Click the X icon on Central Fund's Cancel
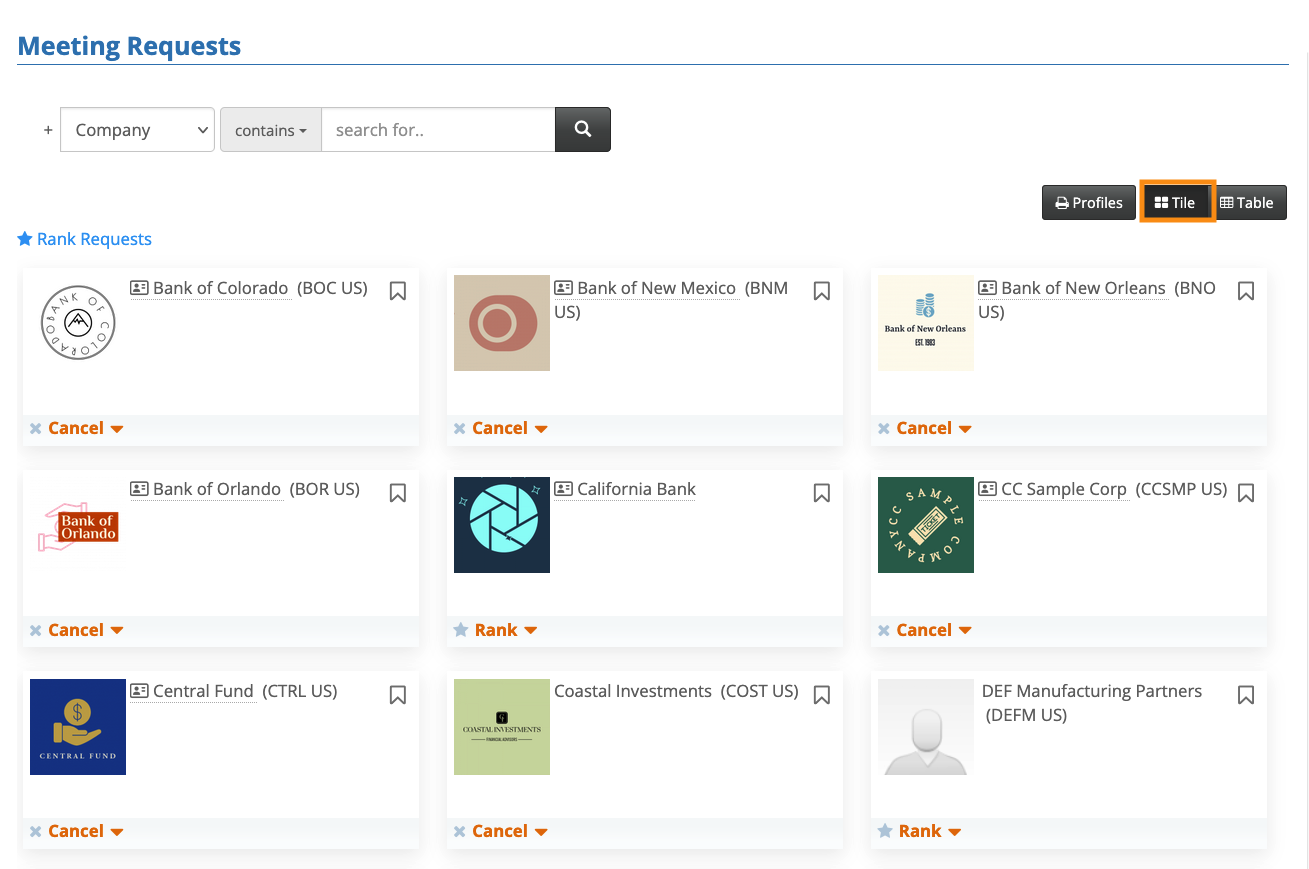Image resolution: width=1309 pixels, height=869 pixels. [x=36, y=832]
